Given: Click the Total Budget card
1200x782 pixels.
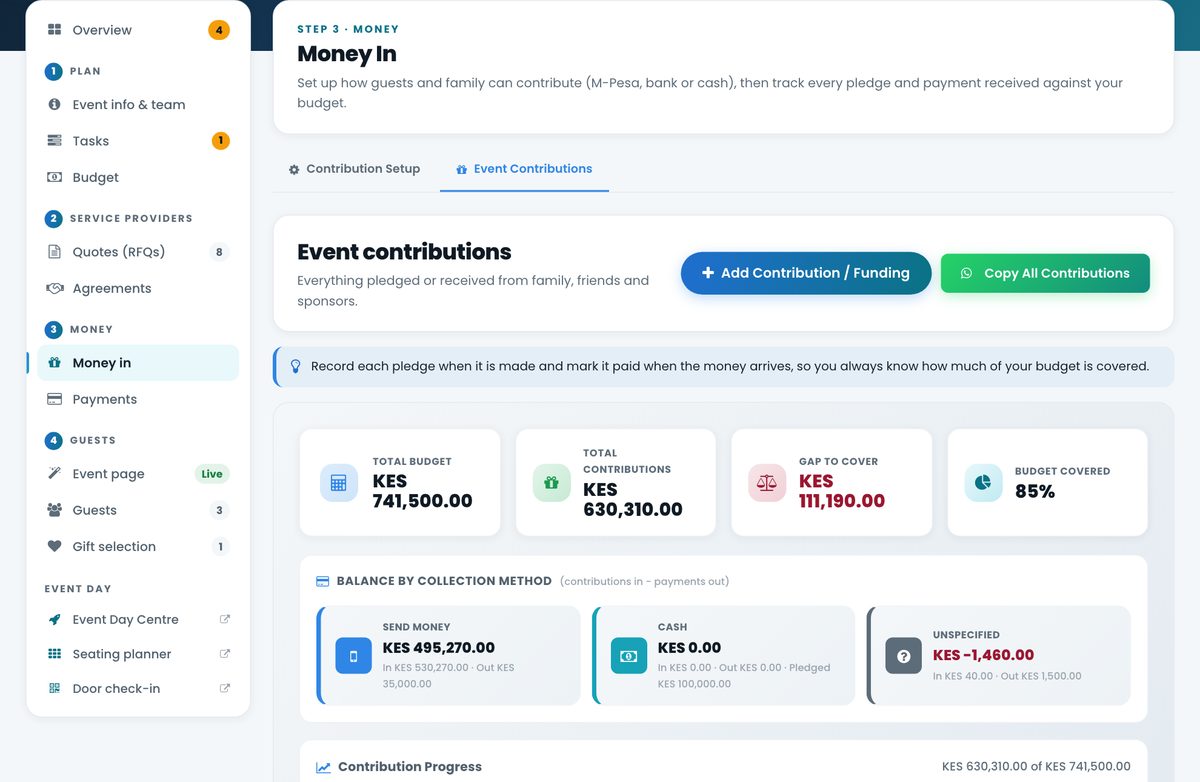Looking at the screenshot, I should point(400,482).
